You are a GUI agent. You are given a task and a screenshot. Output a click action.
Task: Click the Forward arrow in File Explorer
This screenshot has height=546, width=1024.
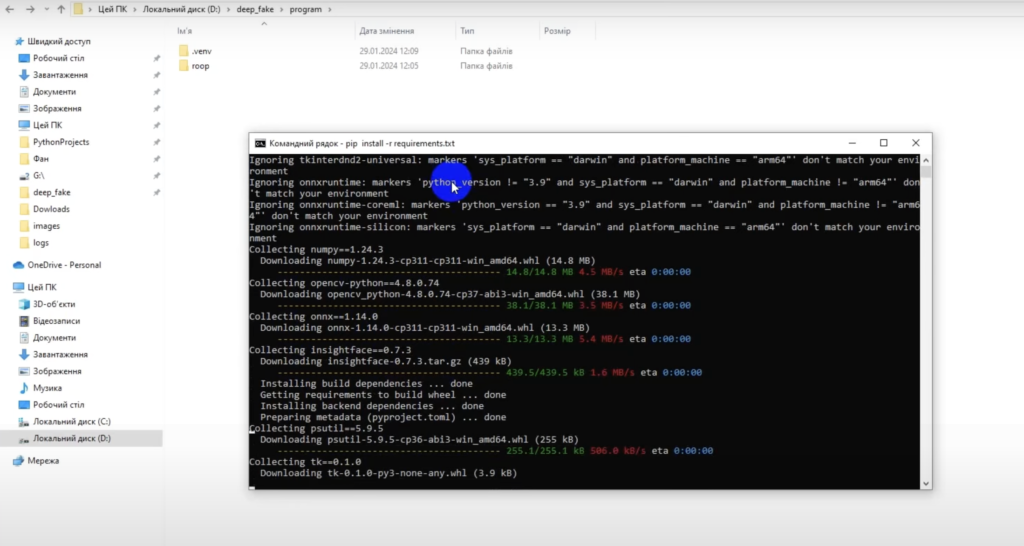tap(30, 9)
